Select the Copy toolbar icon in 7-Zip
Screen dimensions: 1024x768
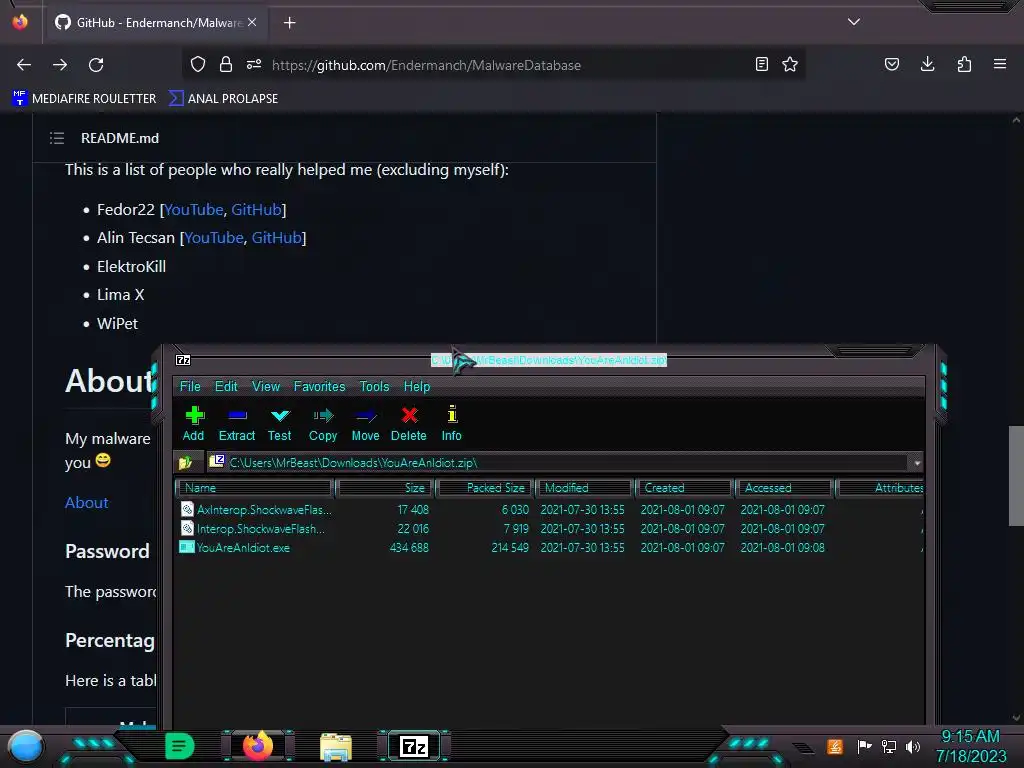coord(323,424)
